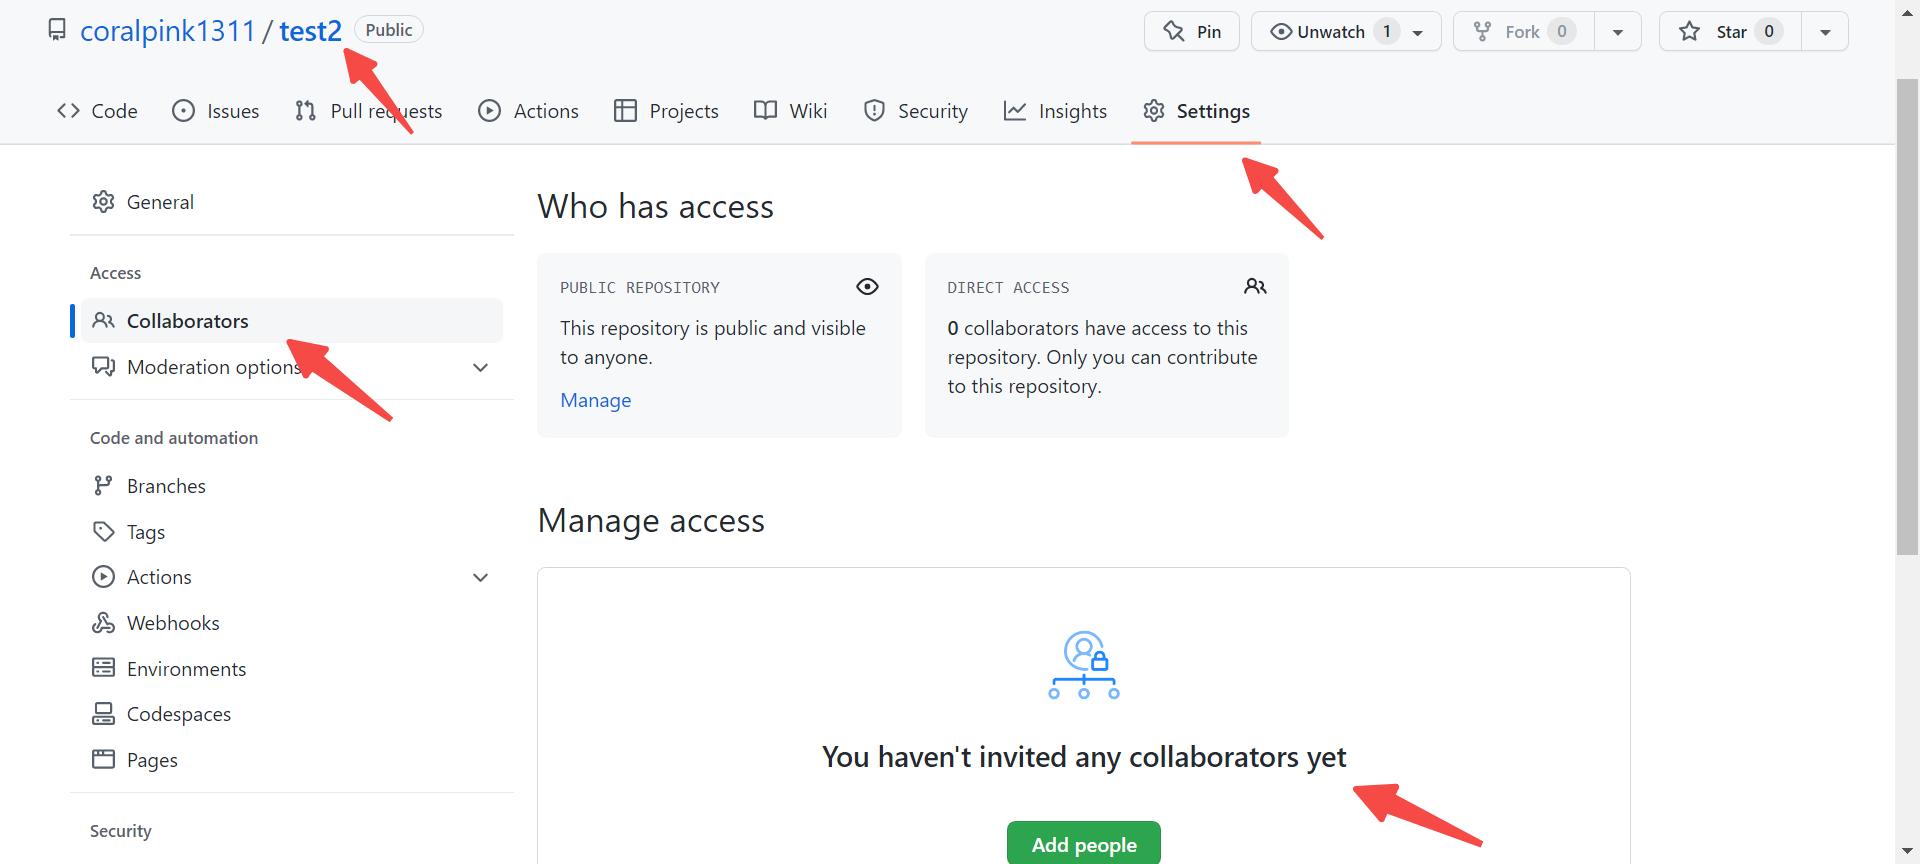Click the Security shield icon
Viewport: 1920px width, 864px height.
(x=874, y=111)
